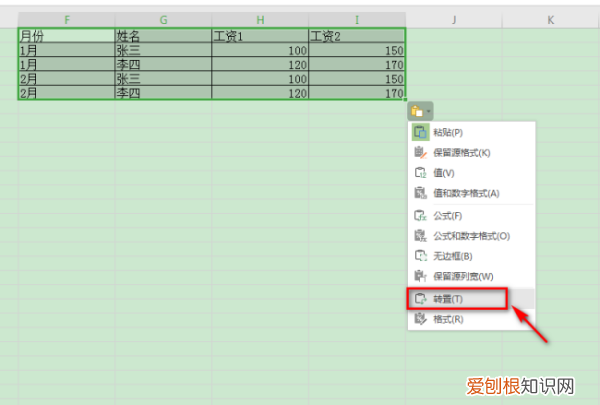Select 保留源格式(K) paste option

point(471,153)
